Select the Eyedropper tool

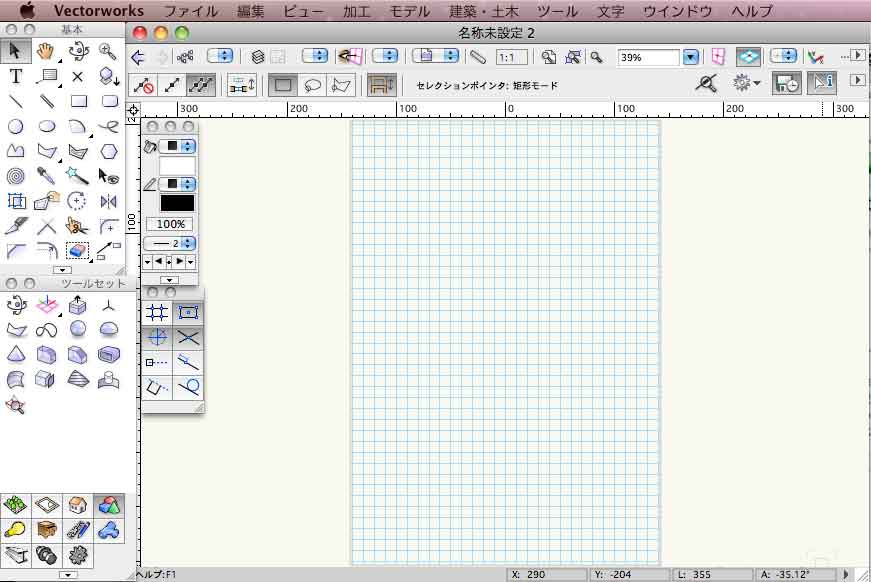(x=46, y=177)
